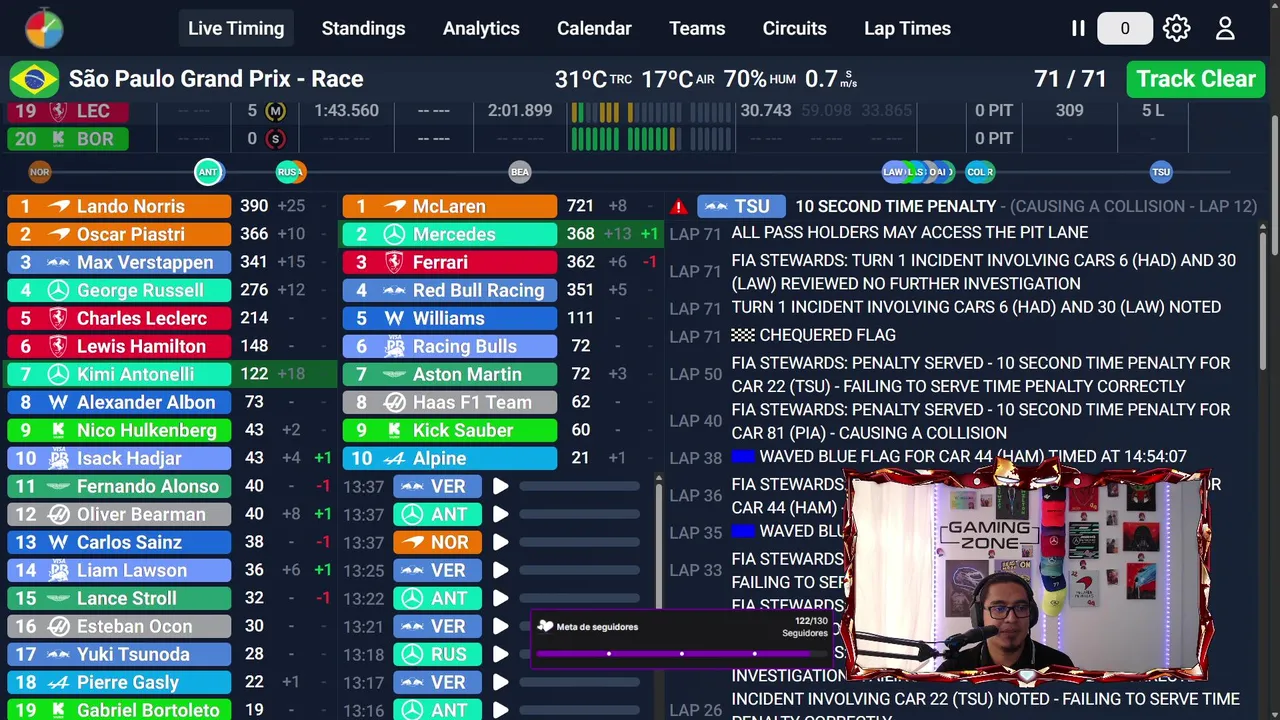The height and width of the screenshot is (720, 1280).
Task: Click the soft tyre icon for BOR
Action: click(x=275, y=139)
